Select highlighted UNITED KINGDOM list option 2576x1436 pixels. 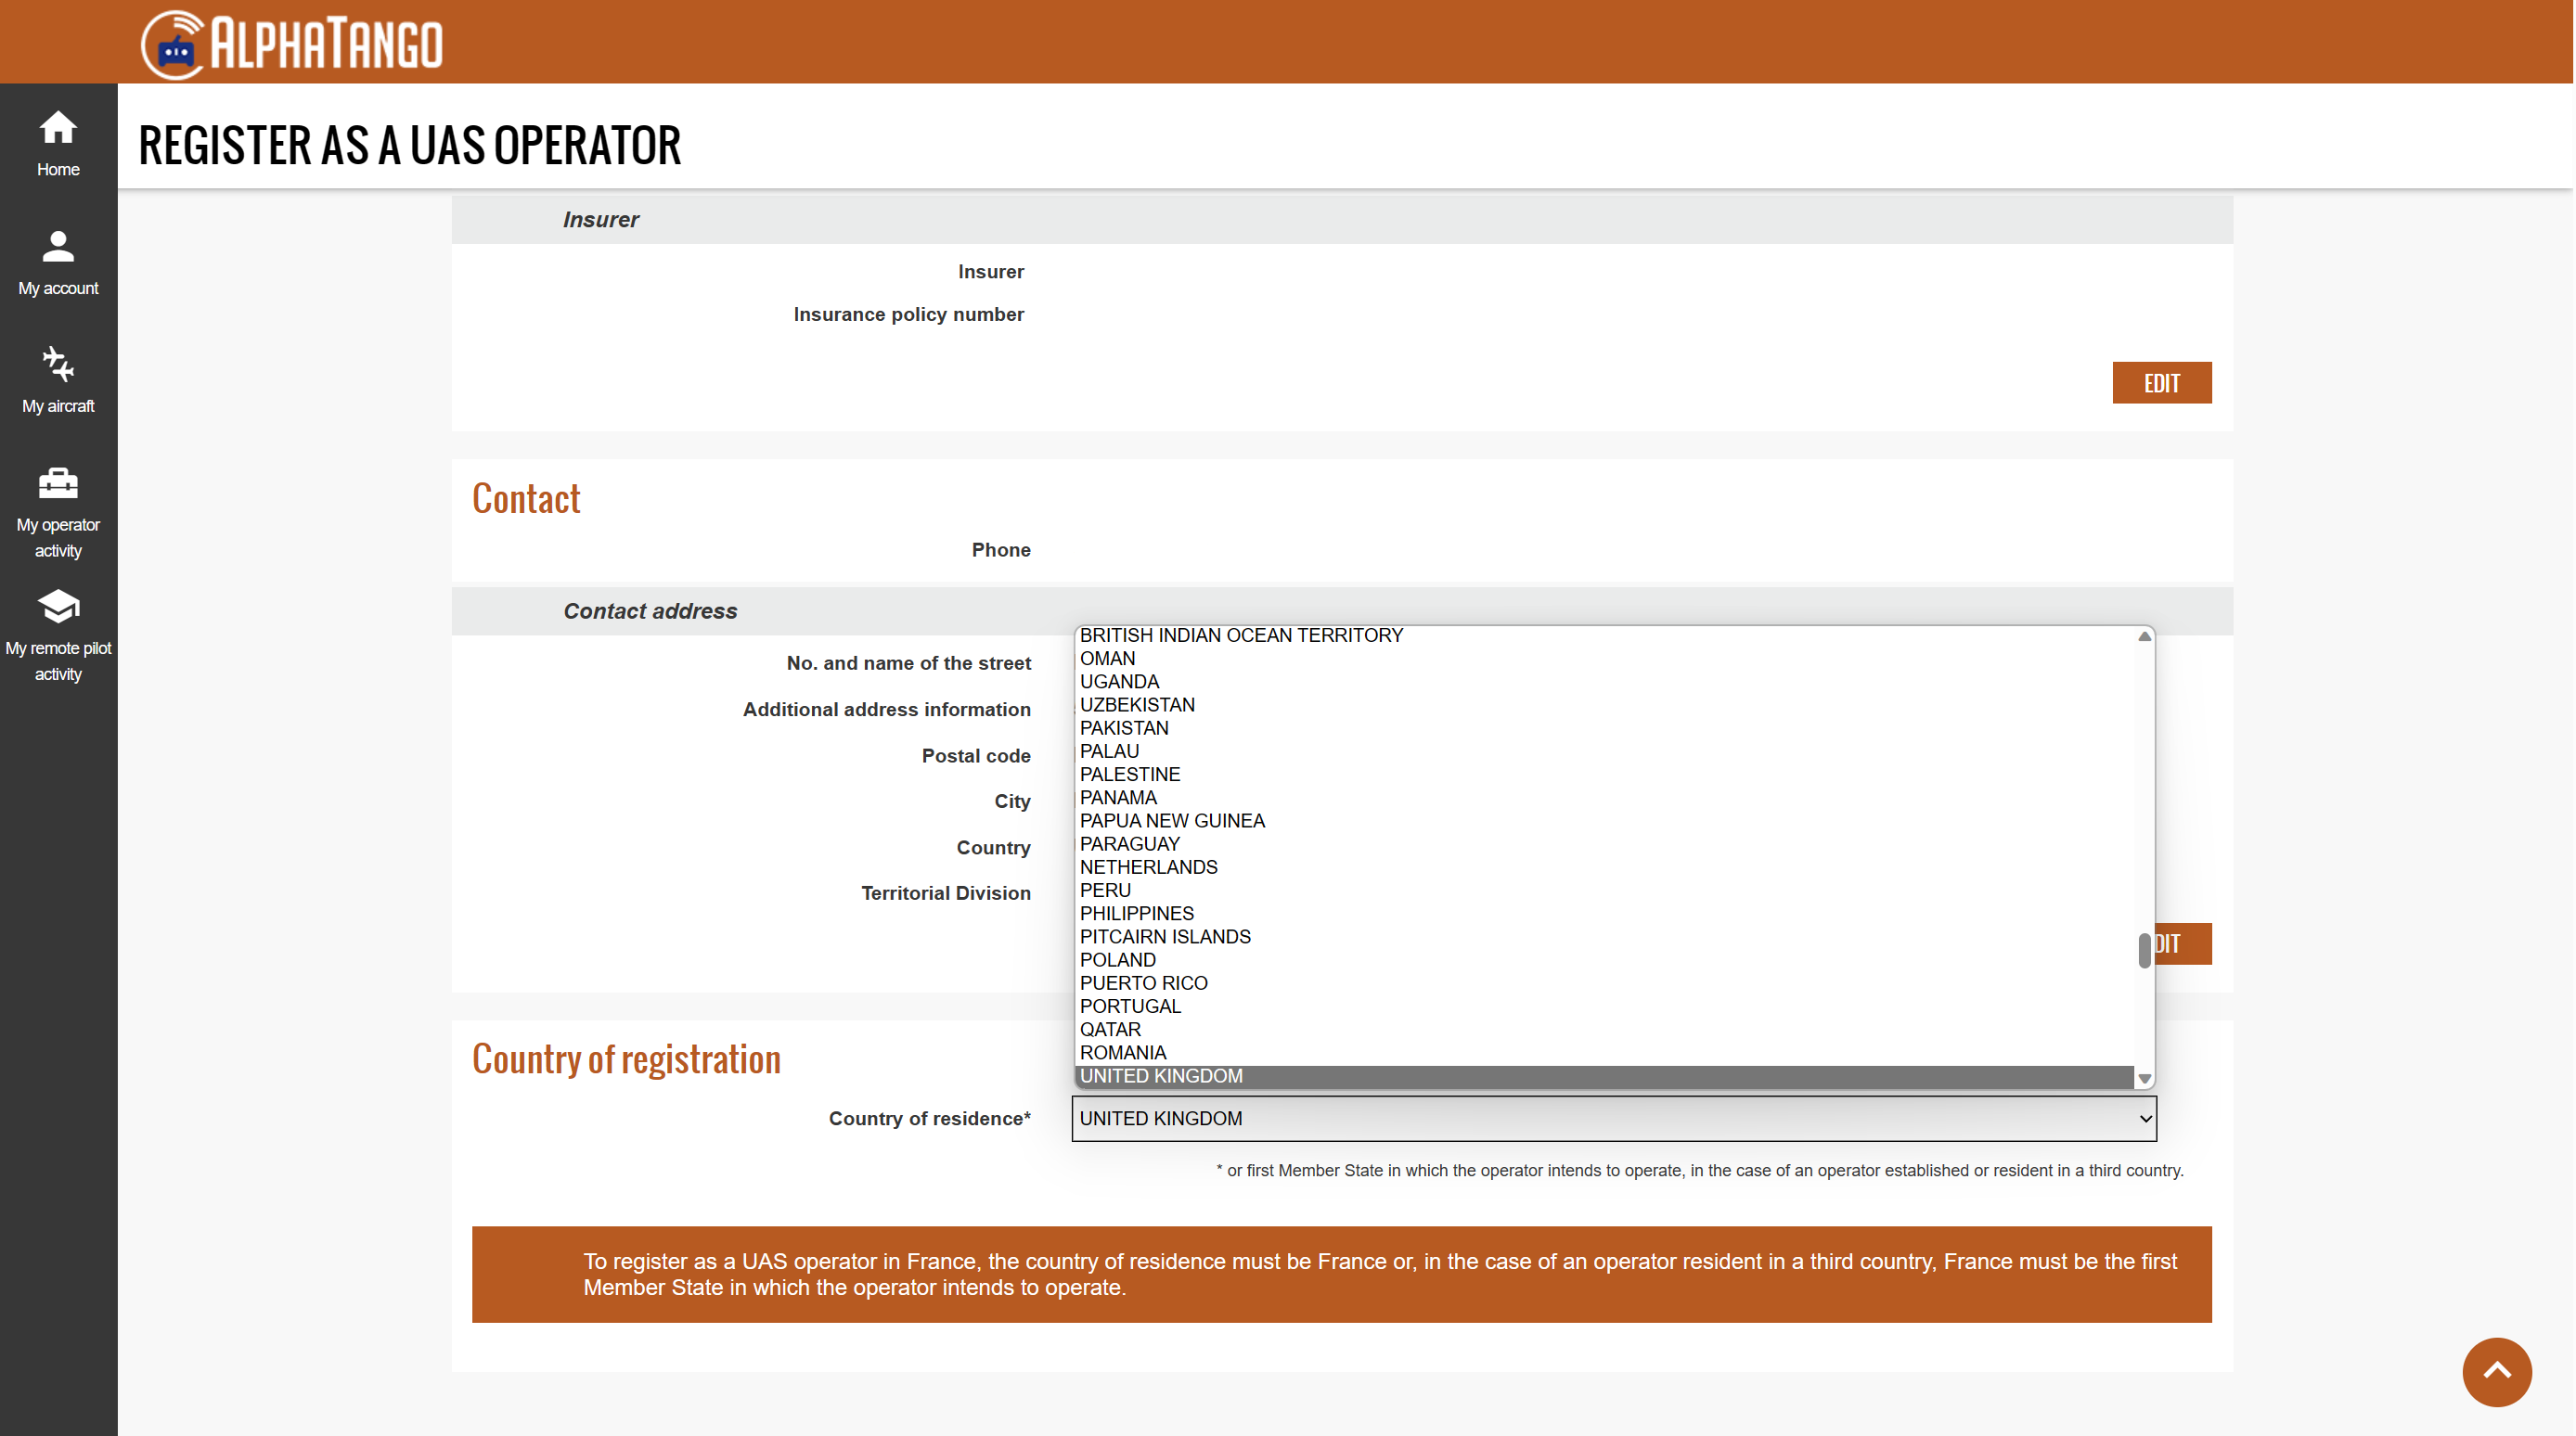coord(1605,1076)
